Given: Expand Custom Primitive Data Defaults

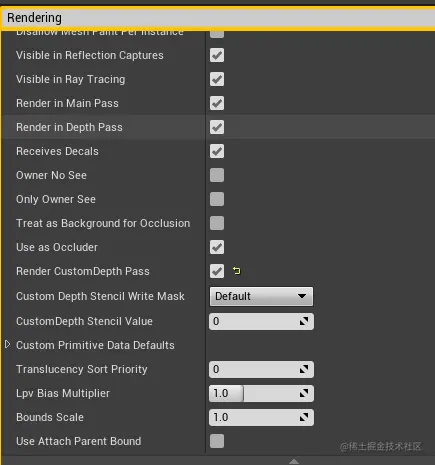Looking at the screenshot, I should tap(7, 345).
